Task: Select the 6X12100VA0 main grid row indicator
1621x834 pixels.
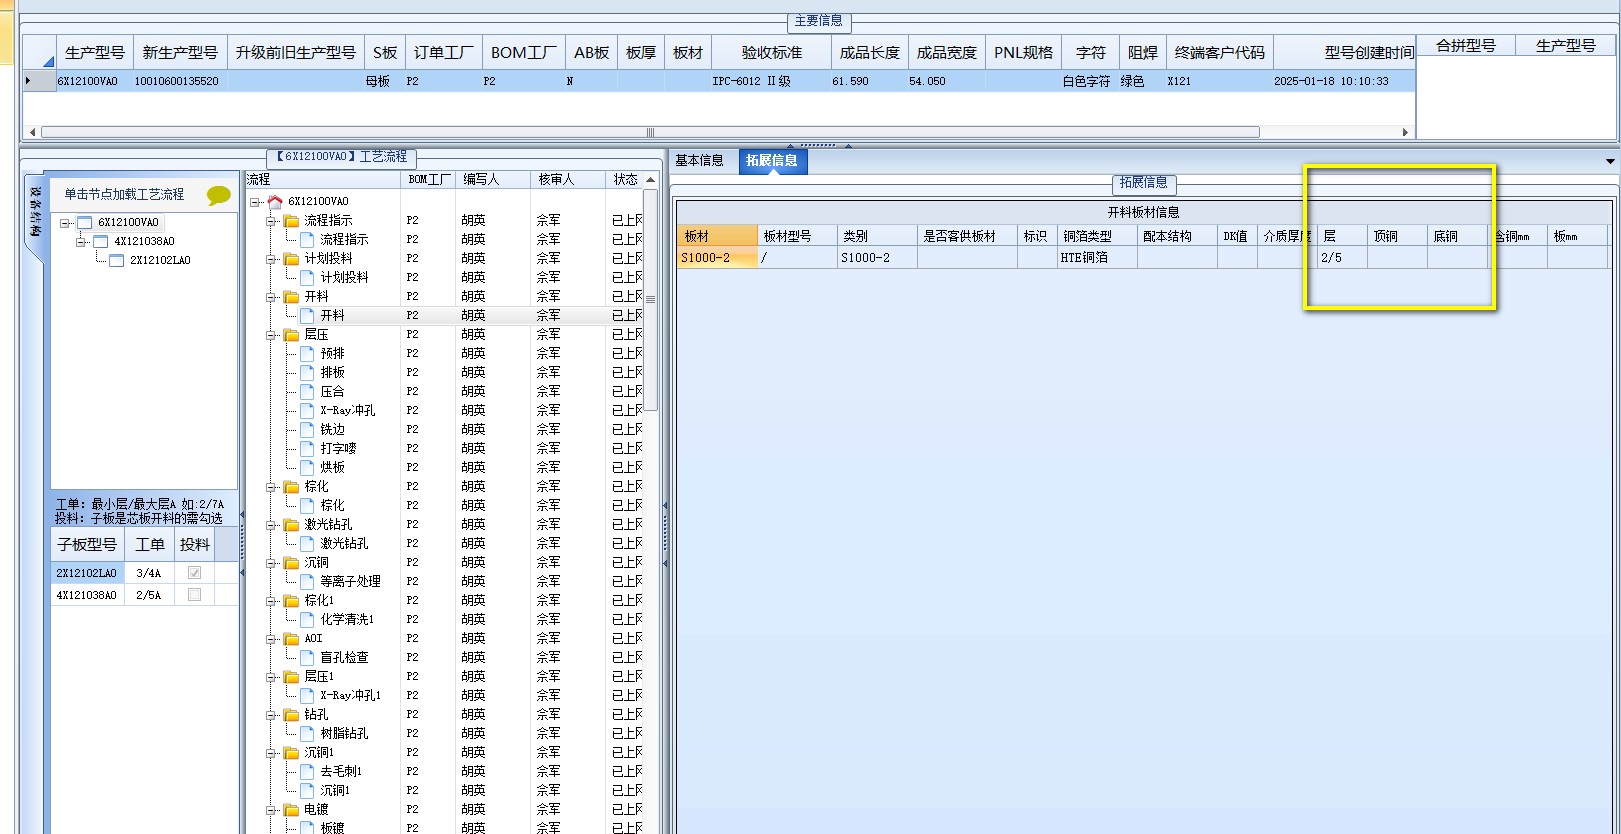Action: pos(39,81)
